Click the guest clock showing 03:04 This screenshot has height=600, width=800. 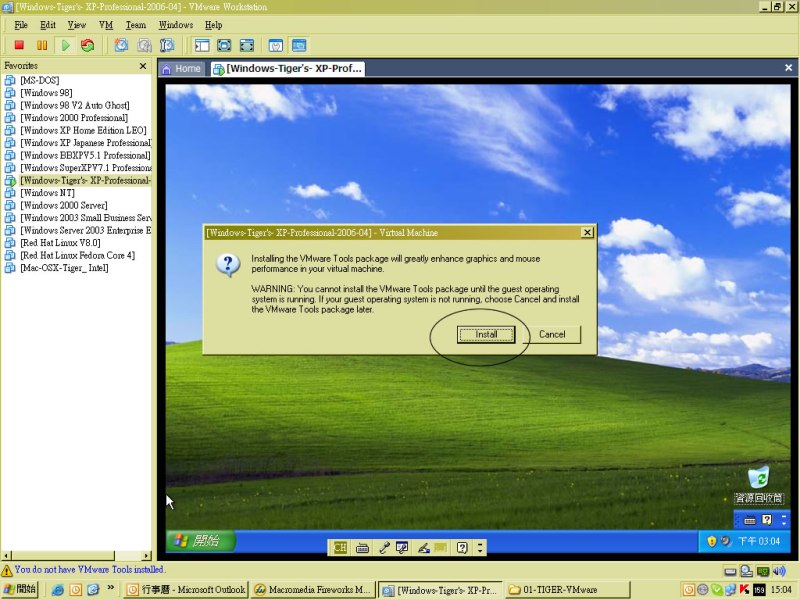759,541
